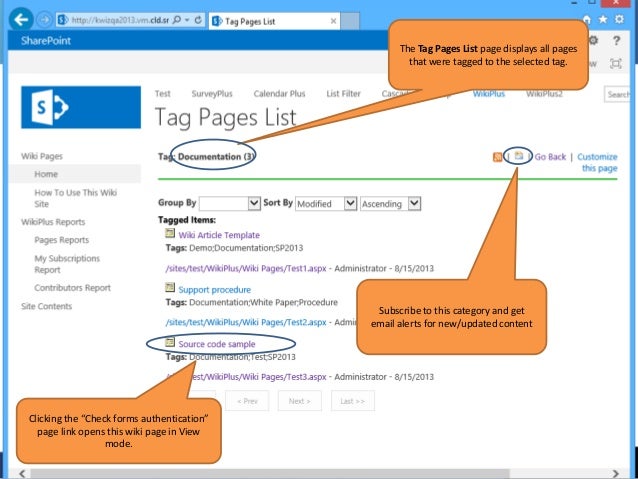Click the horizontal scrollbar right arrow
Image resolution: width=638 pixels, height=479 pixels.
coord(616,474)
